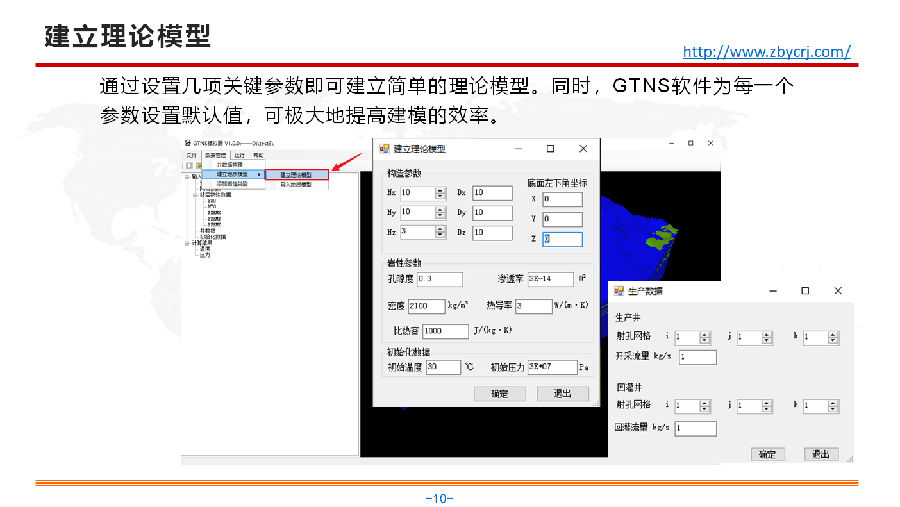900x507 pixels.
Task: Click the 生产井 k grid stepper
Action: coord(833,338)
